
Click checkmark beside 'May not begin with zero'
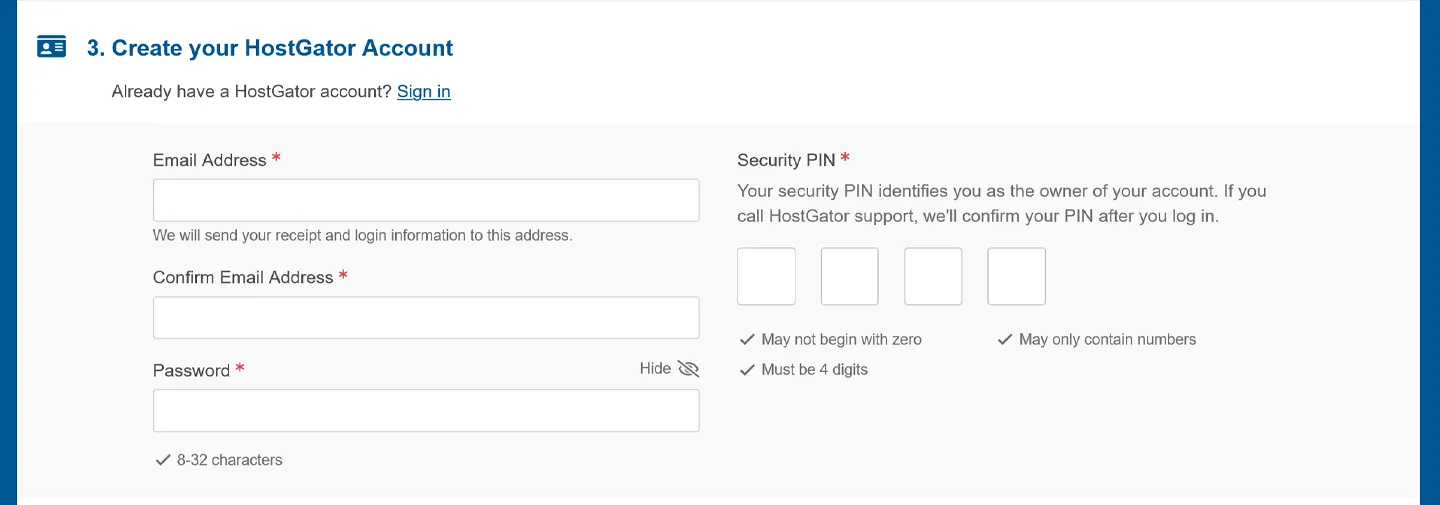746,340
